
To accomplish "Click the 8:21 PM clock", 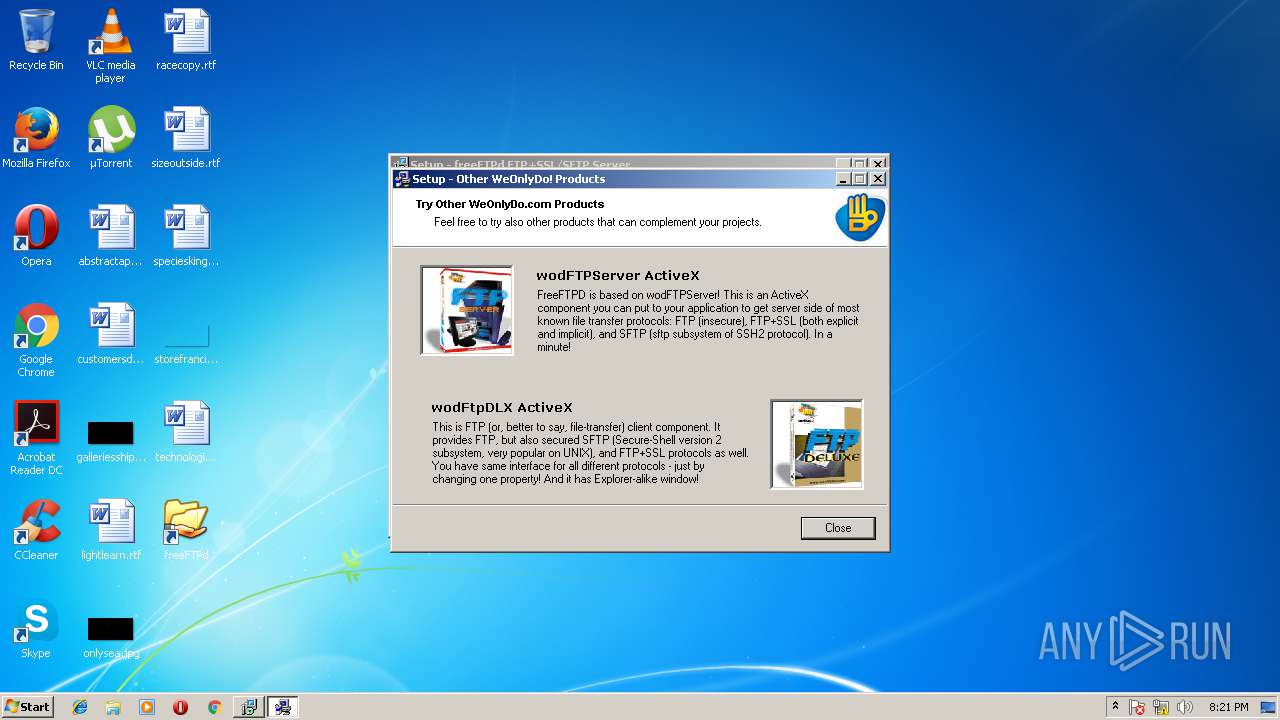I will click(x=1228, y=707).
